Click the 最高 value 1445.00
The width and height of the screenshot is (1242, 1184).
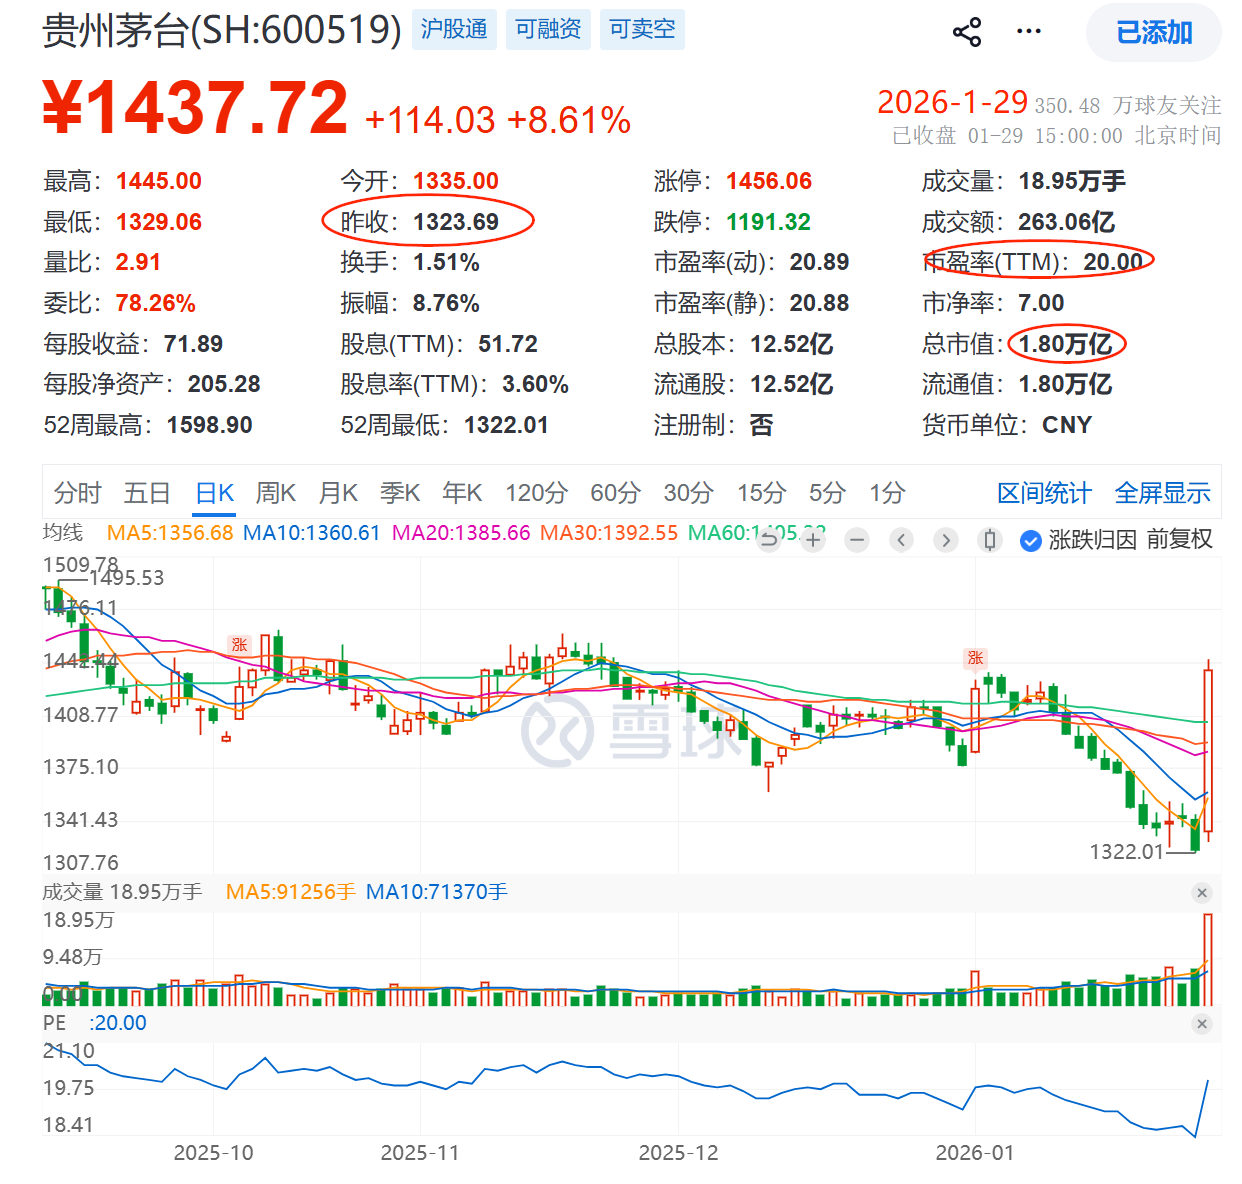click(x=159, y=181)
